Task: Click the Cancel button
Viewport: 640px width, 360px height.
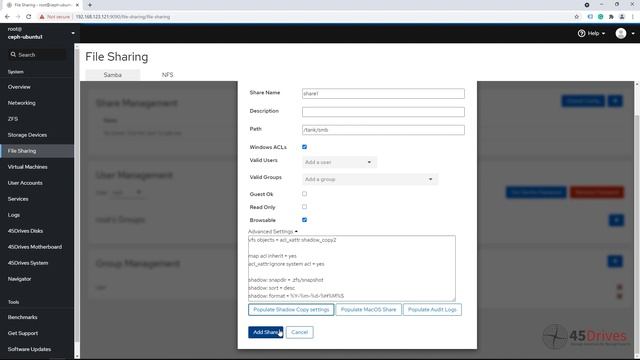Action: 300,332
